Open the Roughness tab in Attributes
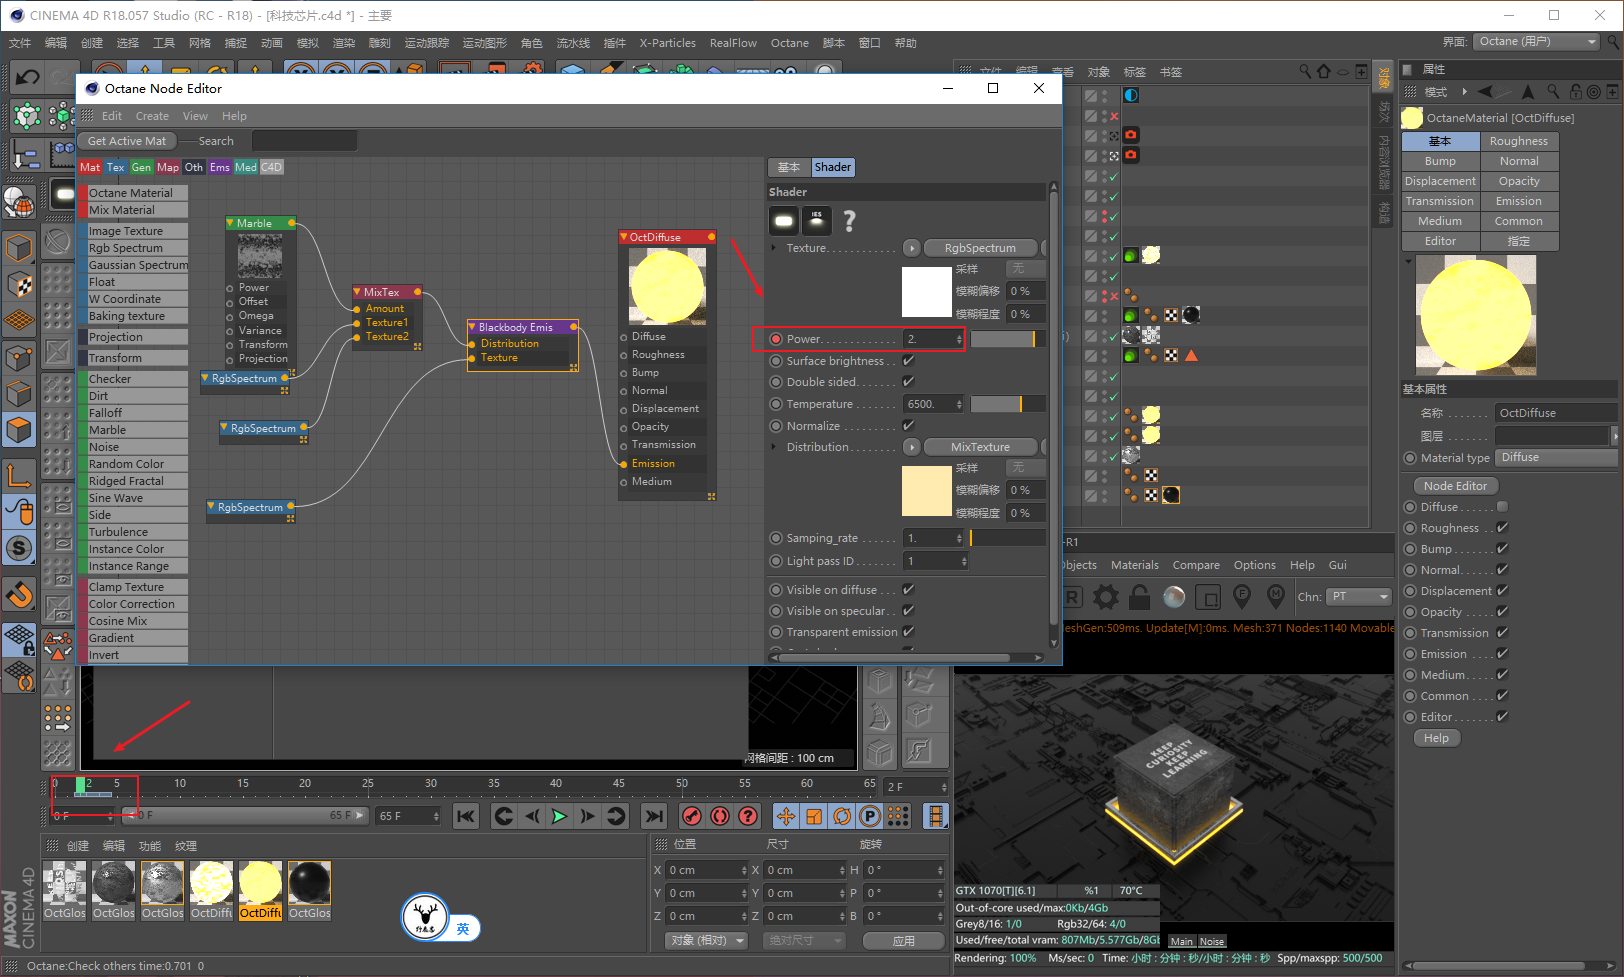This screenshot has width=1624, height=977. click(1518, 141)
